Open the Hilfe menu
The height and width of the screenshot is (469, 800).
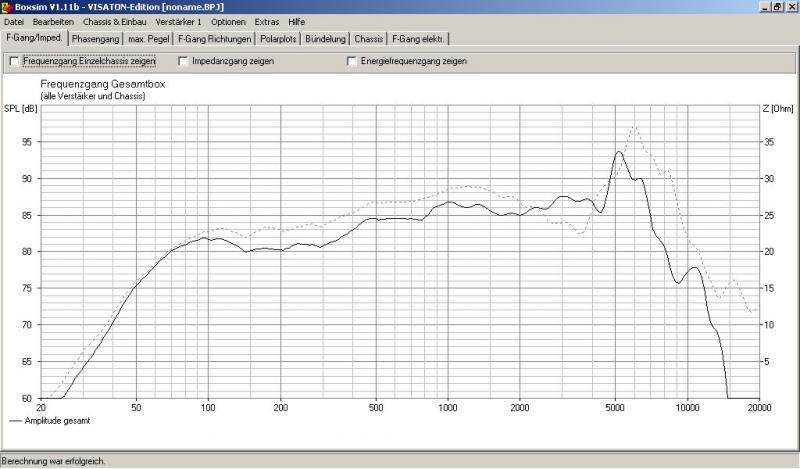click(x=297, y=21)
